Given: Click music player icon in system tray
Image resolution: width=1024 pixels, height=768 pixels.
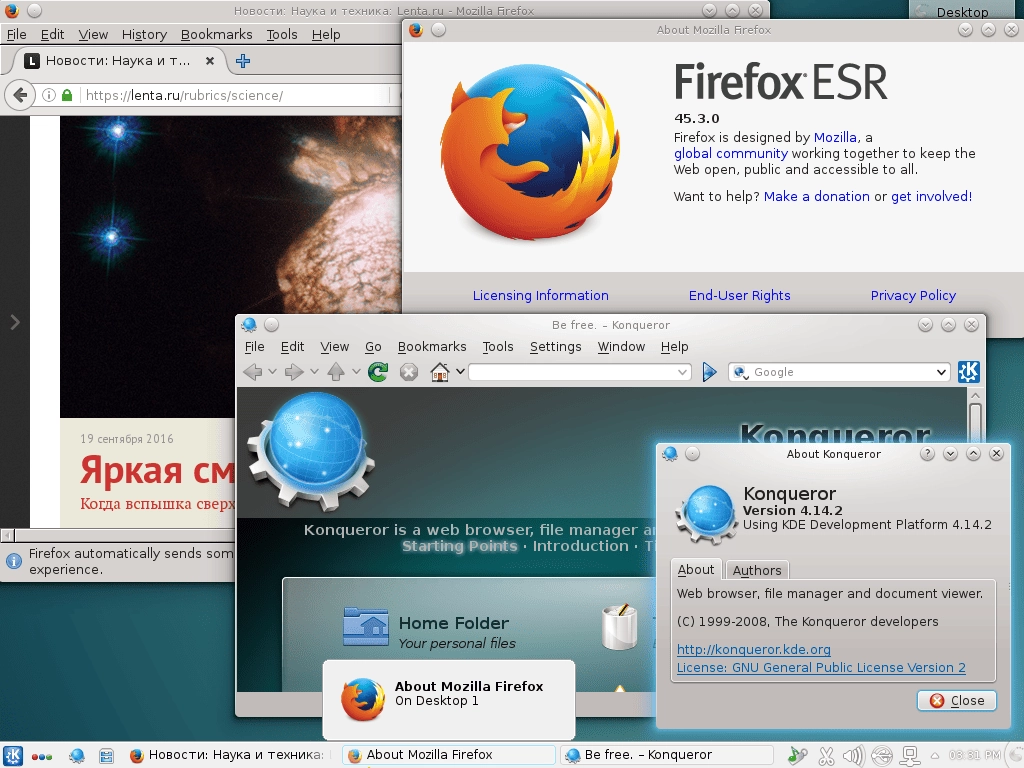Looking at the screenshot, I should click(x=797, y=756).
